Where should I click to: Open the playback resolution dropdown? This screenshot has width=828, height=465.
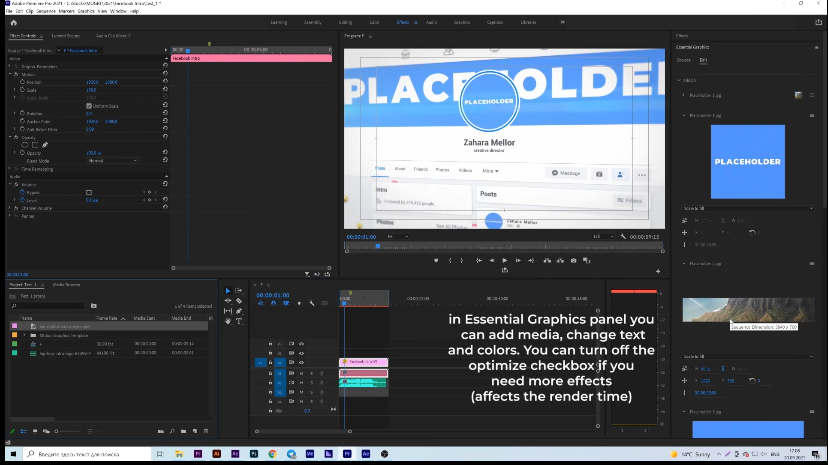pos(603,236)
